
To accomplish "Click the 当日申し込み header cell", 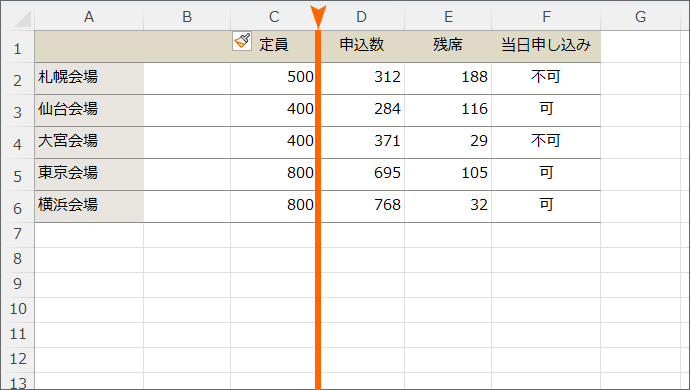I will (546, 47).
